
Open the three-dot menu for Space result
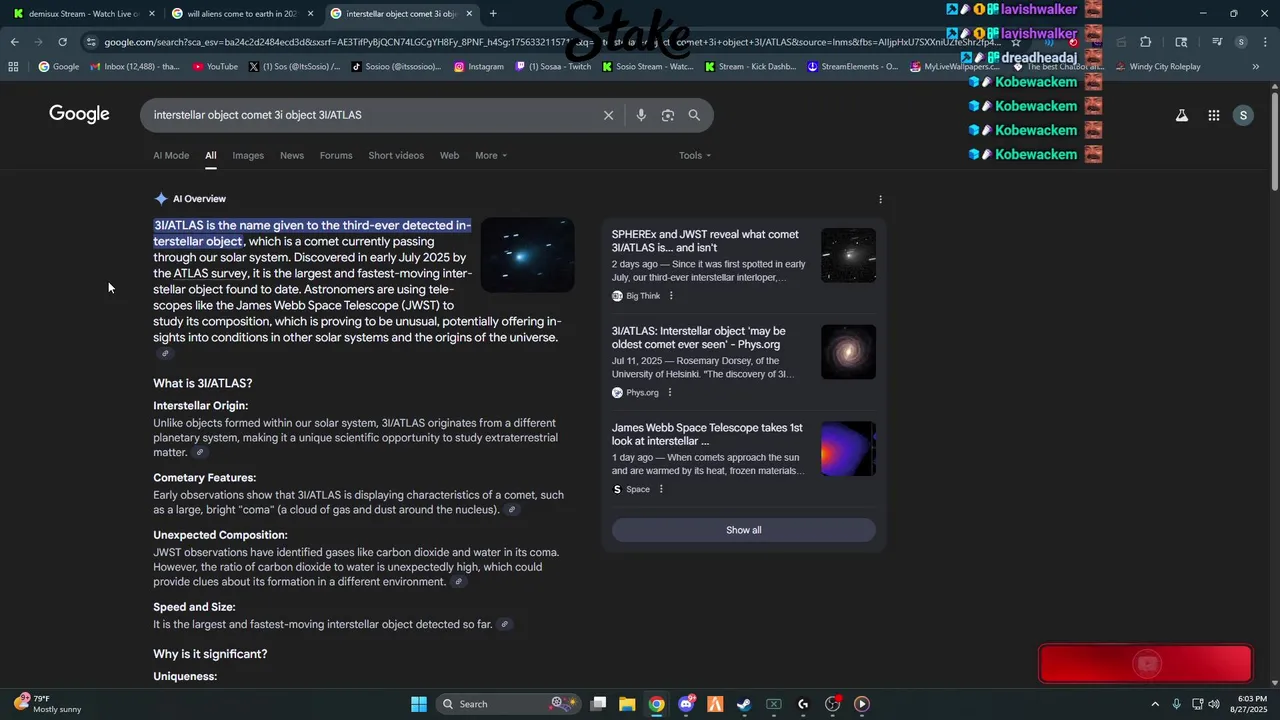[661, 489]
